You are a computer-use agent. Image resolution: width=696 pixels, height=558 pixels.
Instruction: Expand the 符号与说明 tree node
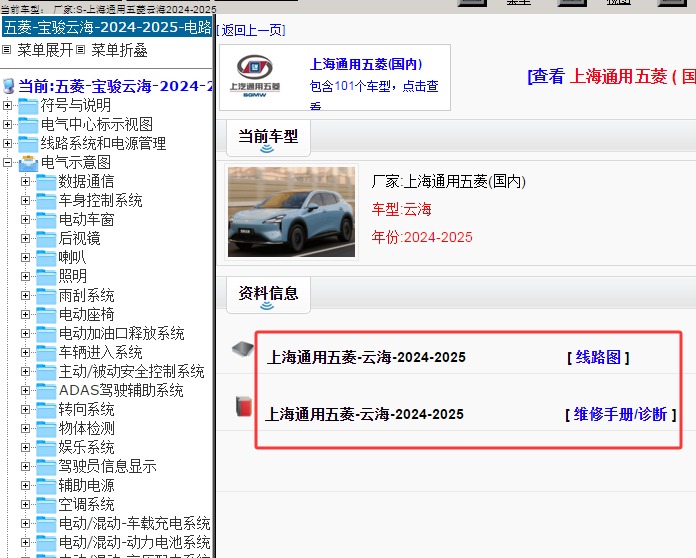[x=7, y=105]
